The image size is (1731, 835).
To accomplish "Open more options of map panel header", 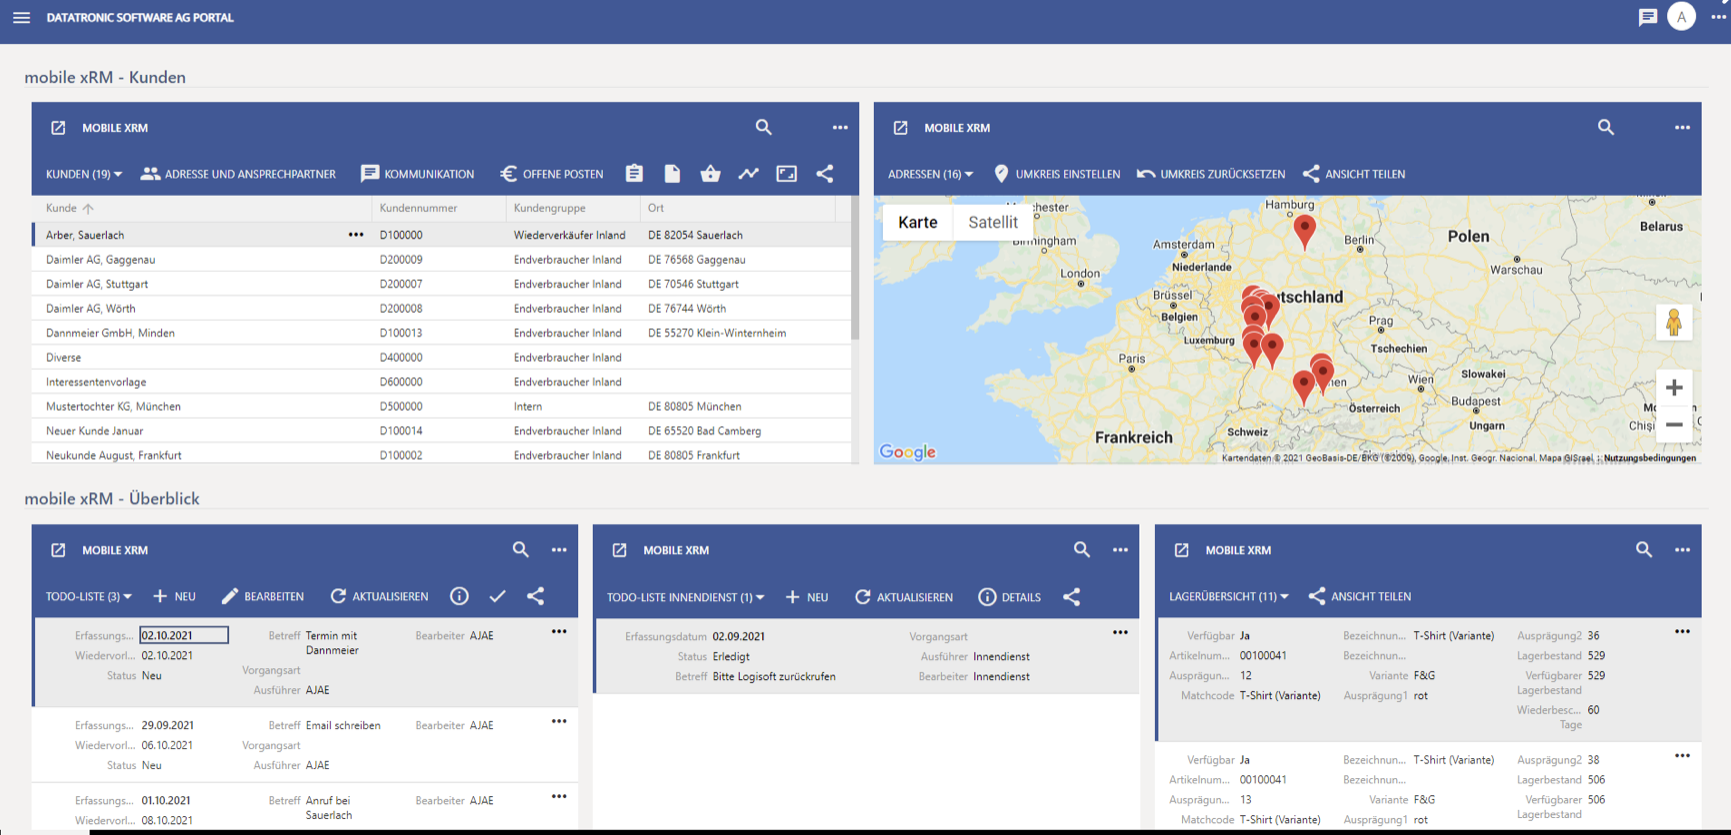I will tap(1682, 128).
